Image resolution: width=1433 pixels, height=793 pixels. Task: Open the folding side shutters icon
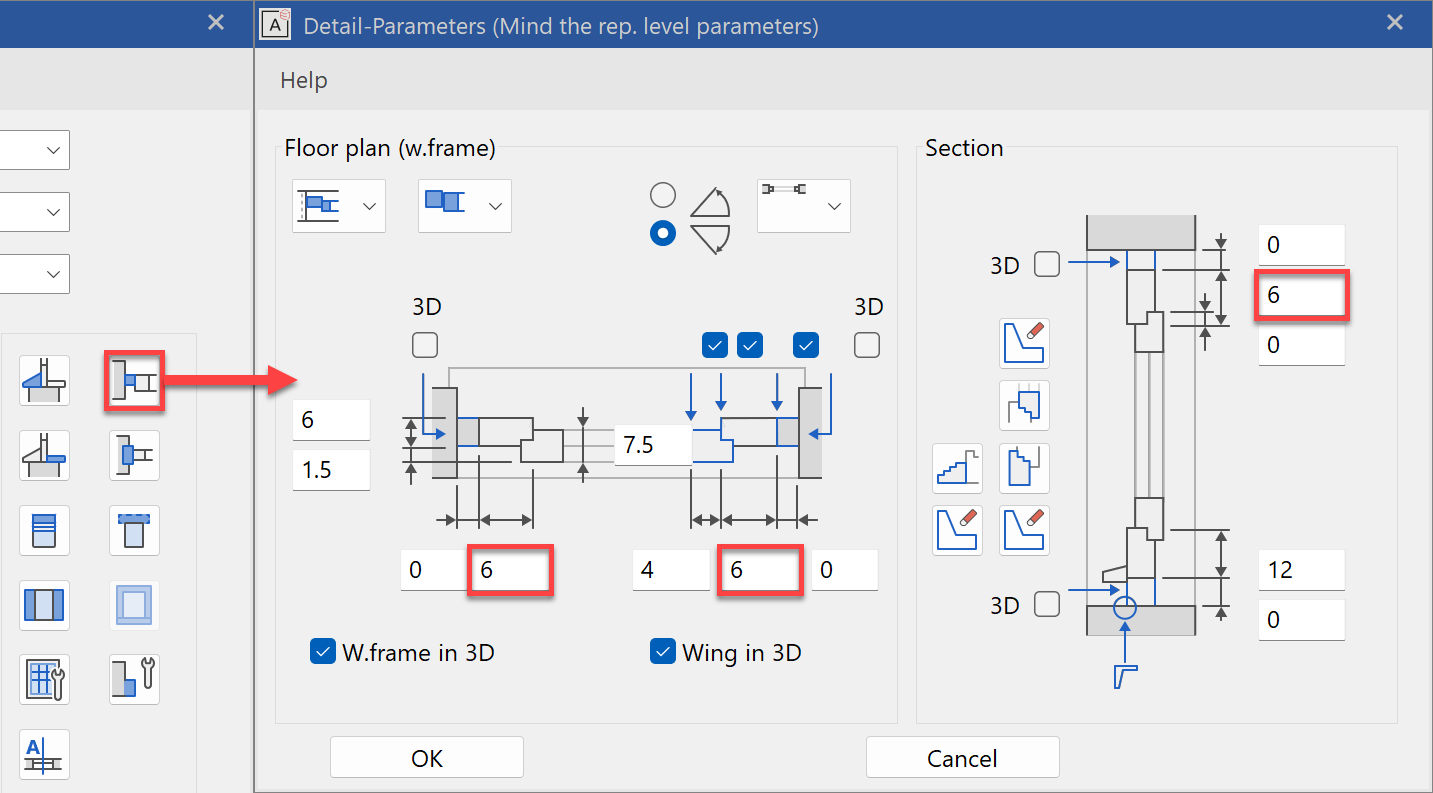(x=44, y=605)
